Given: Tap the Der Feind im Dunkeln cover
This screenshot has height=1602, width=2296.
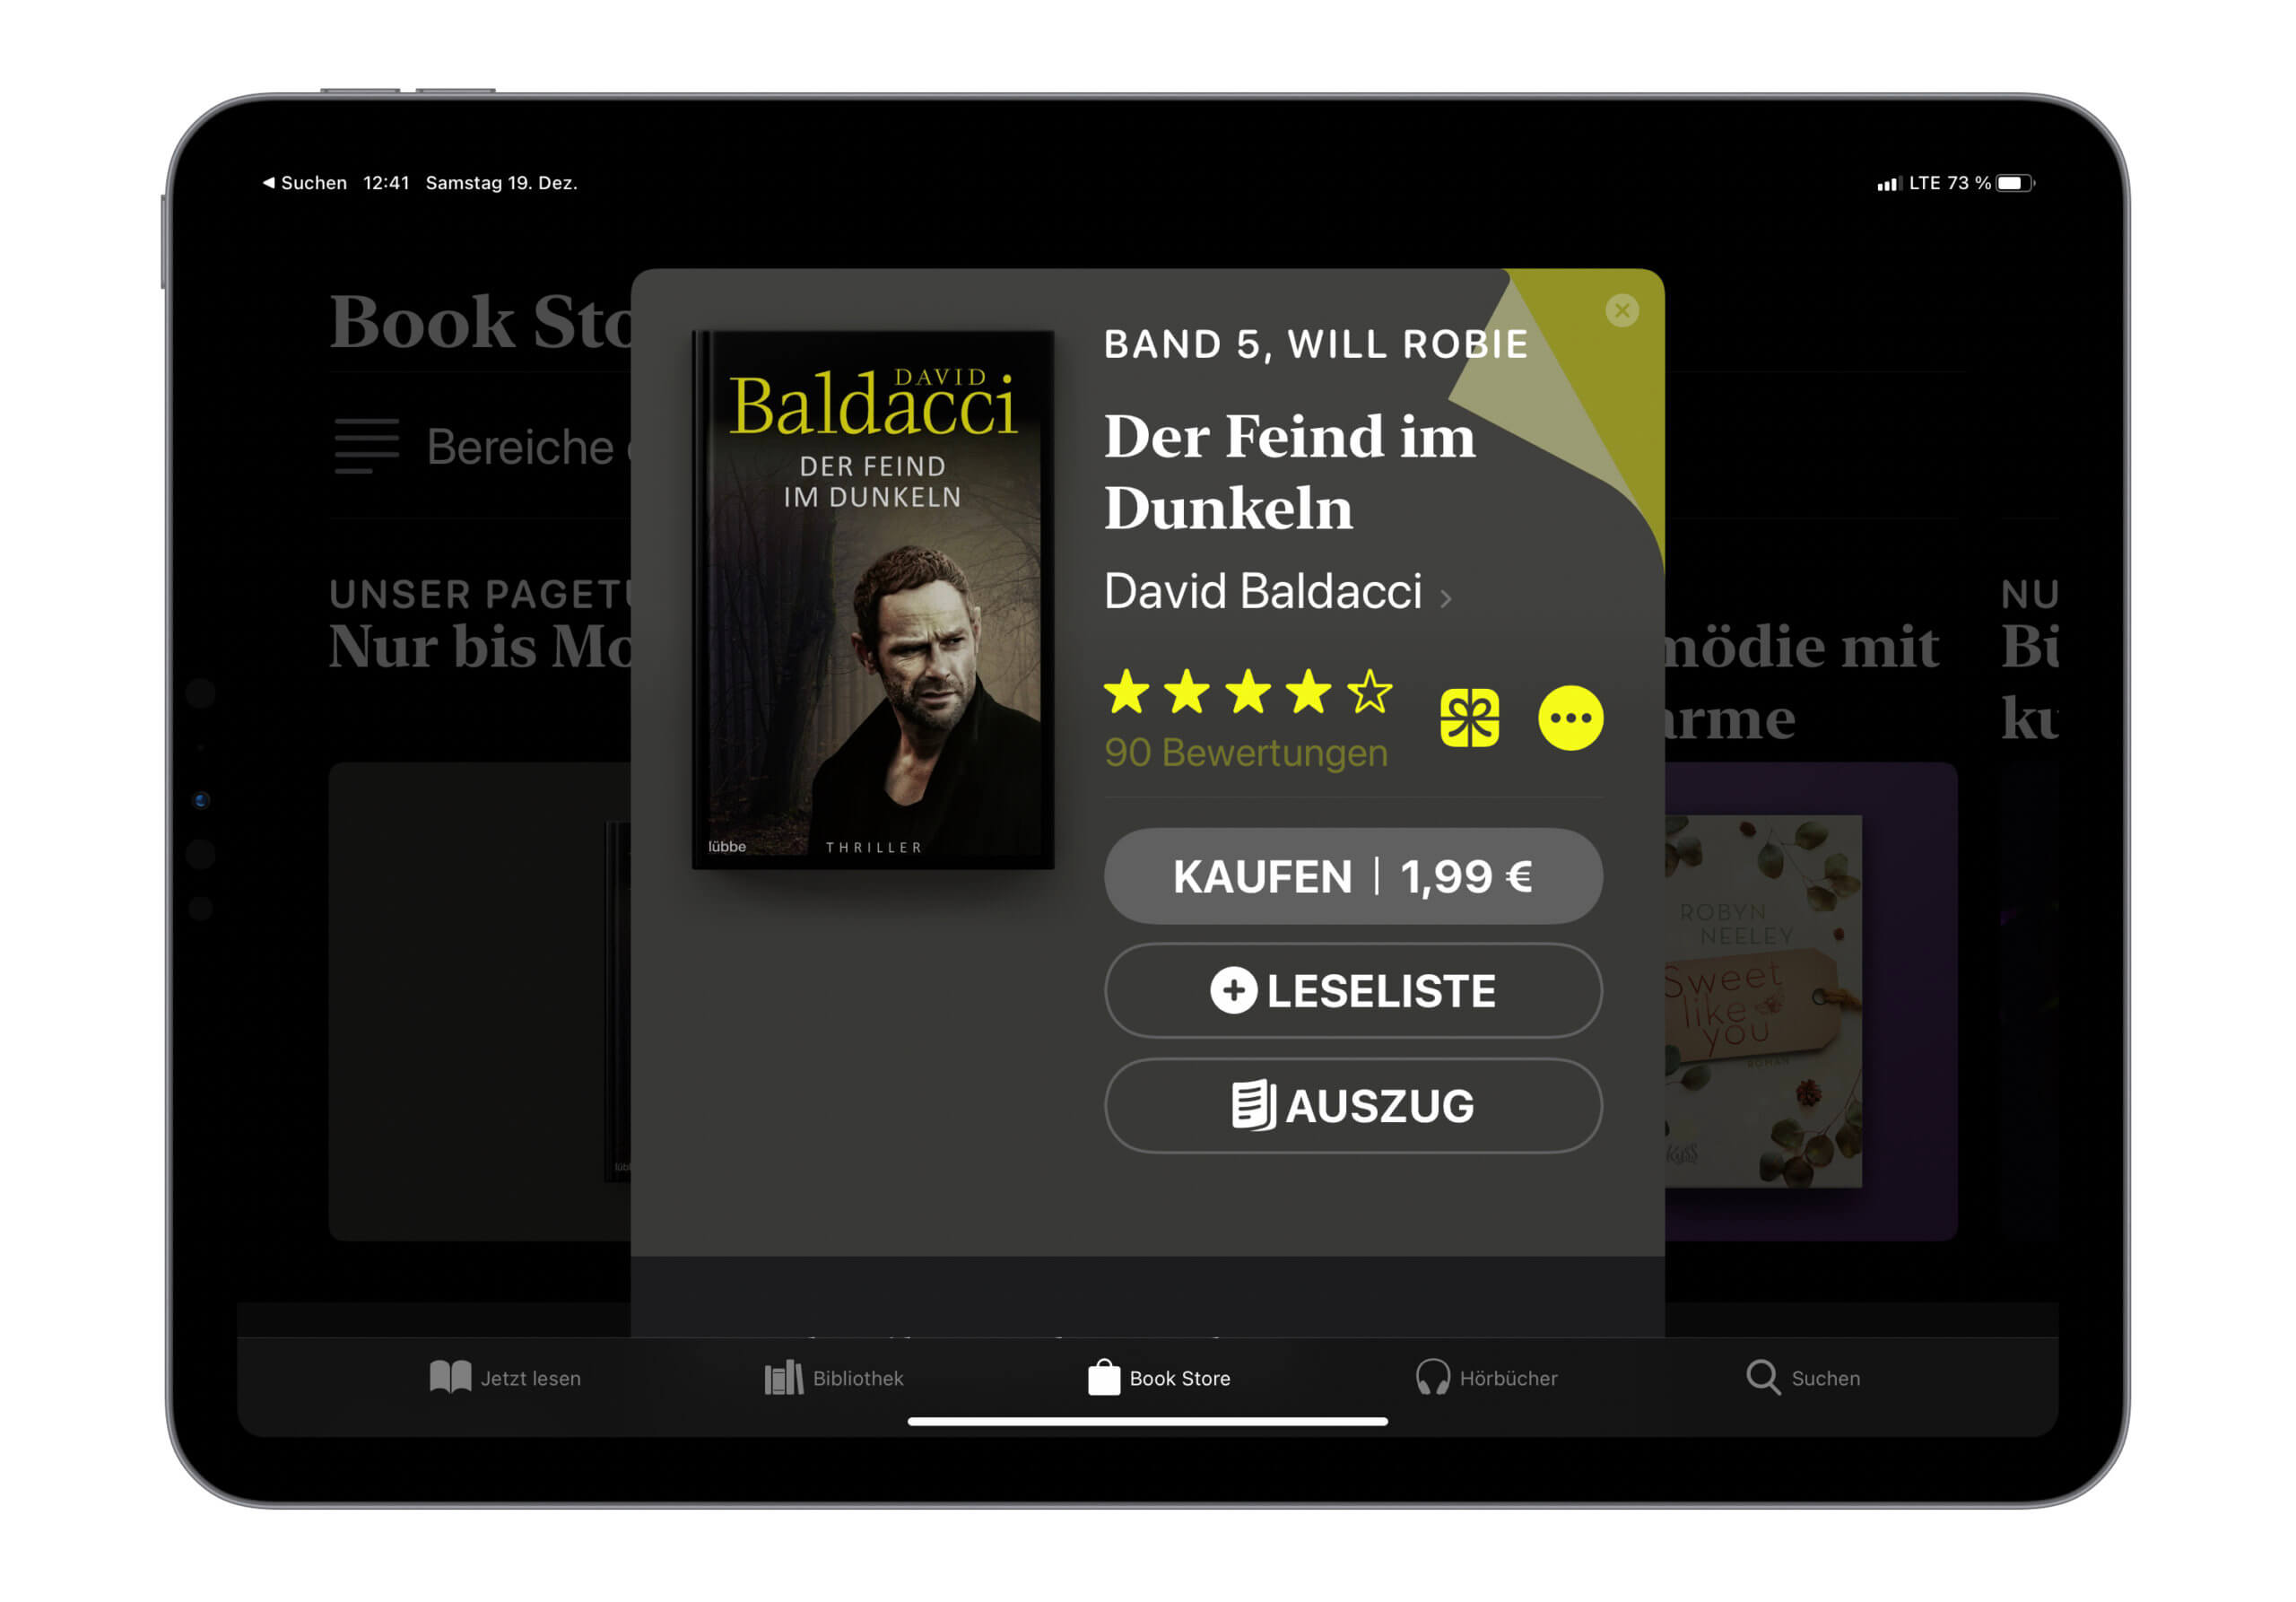Looking at the screenshot, I should tap(872, 600).
